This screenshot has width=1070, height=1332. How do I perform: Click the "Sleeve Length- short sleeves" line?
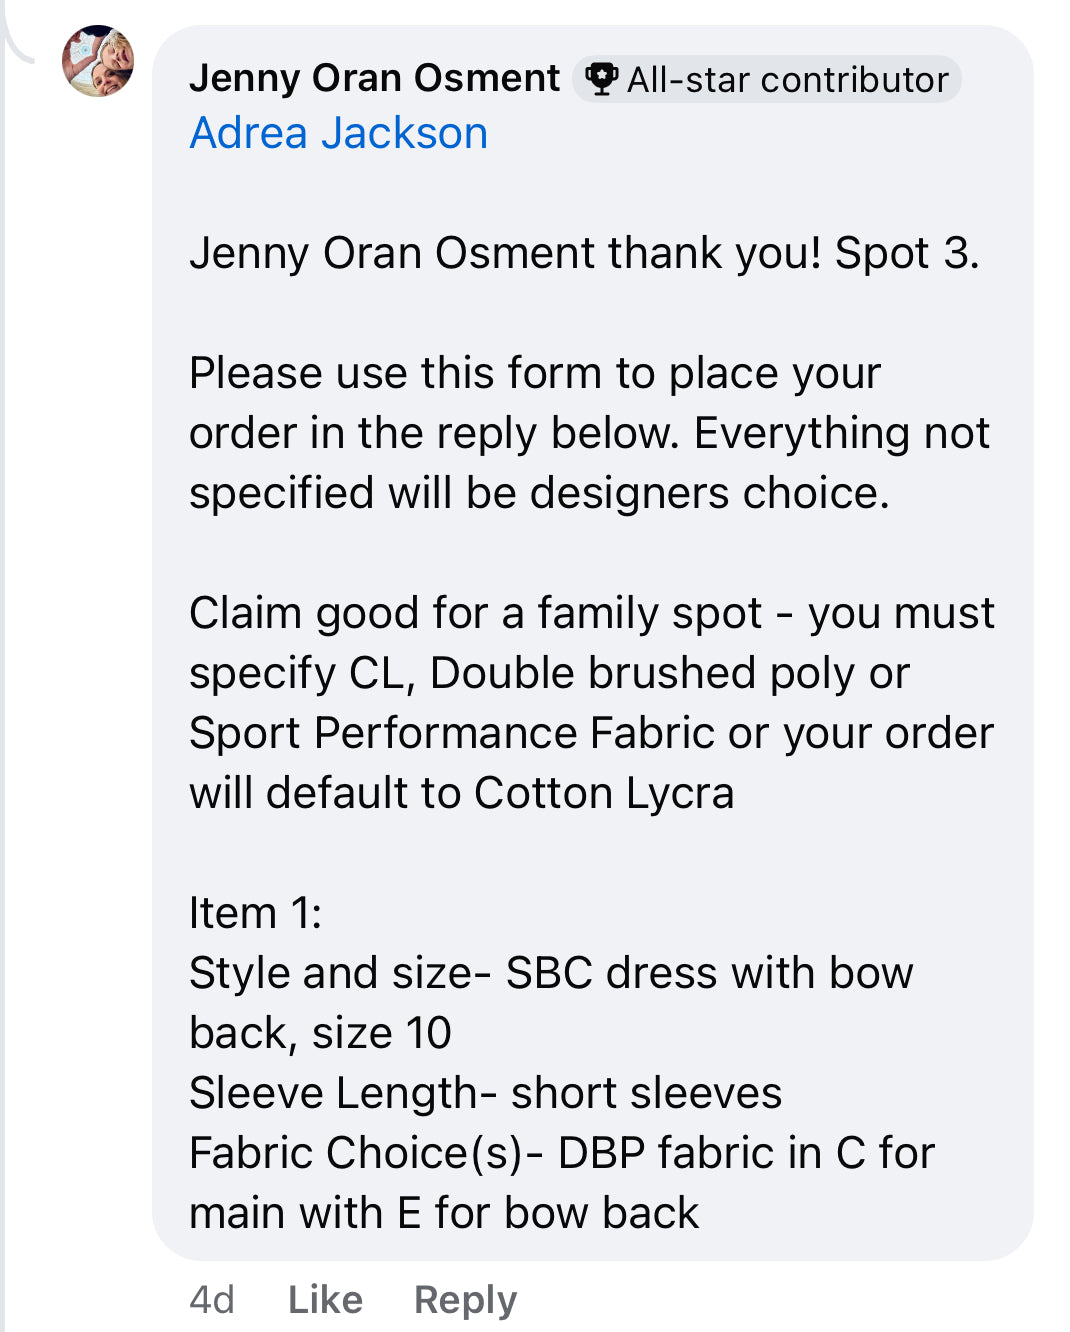pyautogui.click(x=485, y=1093)
